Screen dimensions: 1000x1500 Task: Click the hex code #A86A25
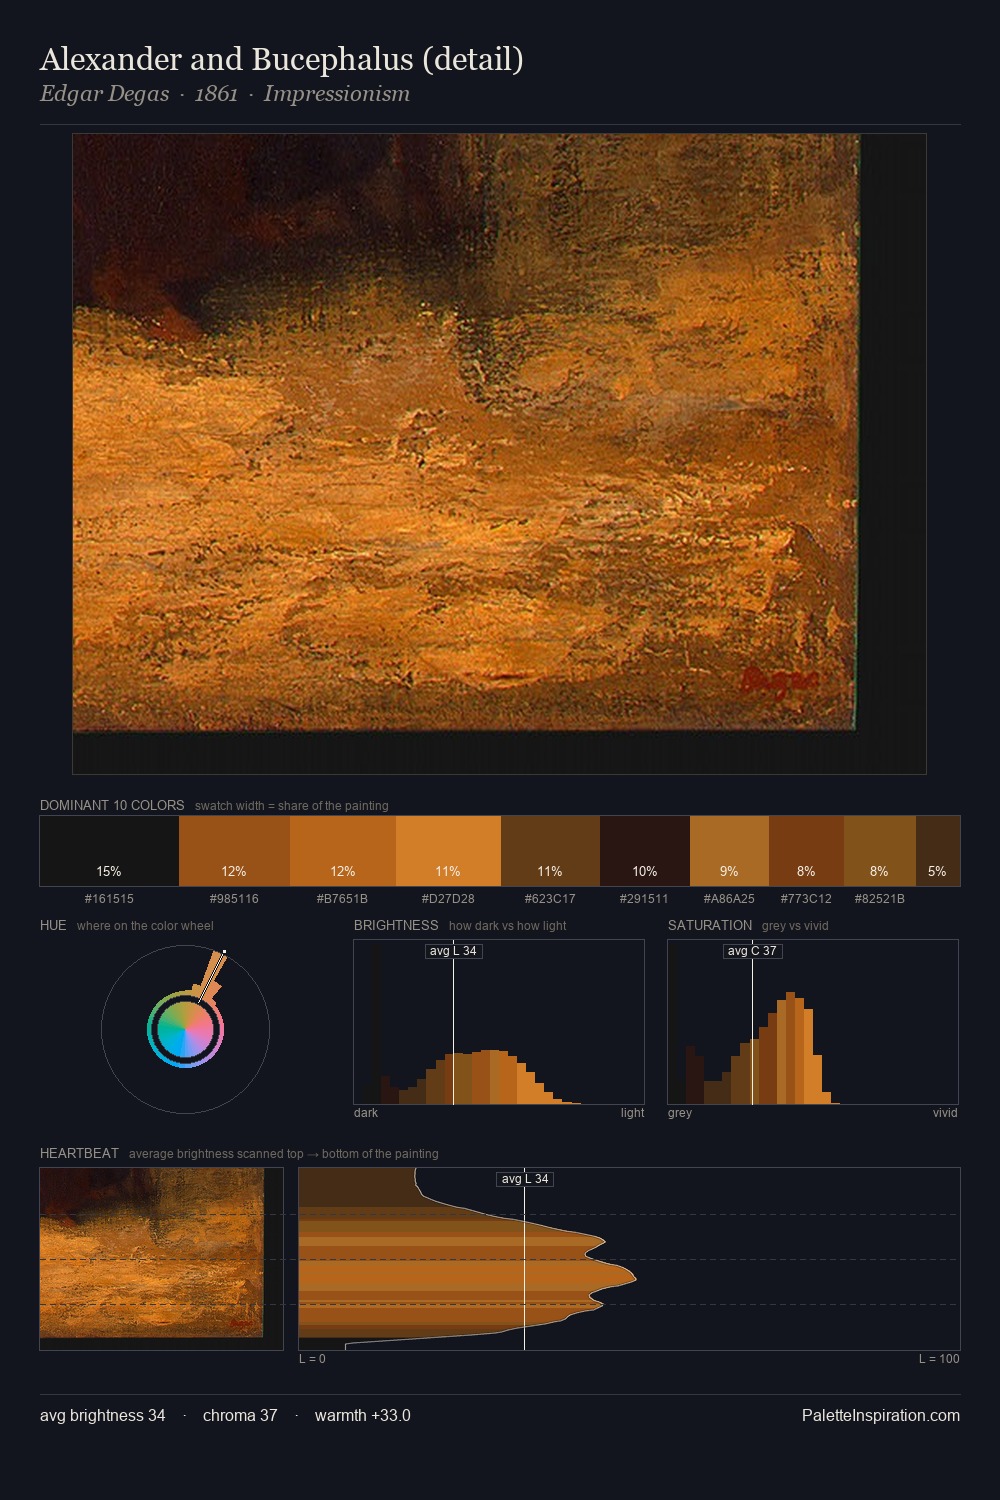[x=729, y=898]
